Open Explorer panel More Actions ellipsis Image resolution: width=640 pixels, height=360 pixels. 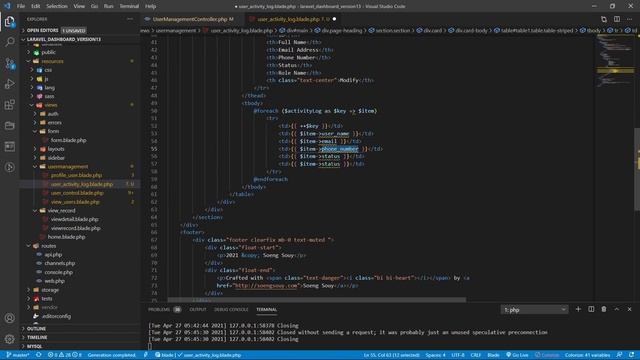(130, 19)
